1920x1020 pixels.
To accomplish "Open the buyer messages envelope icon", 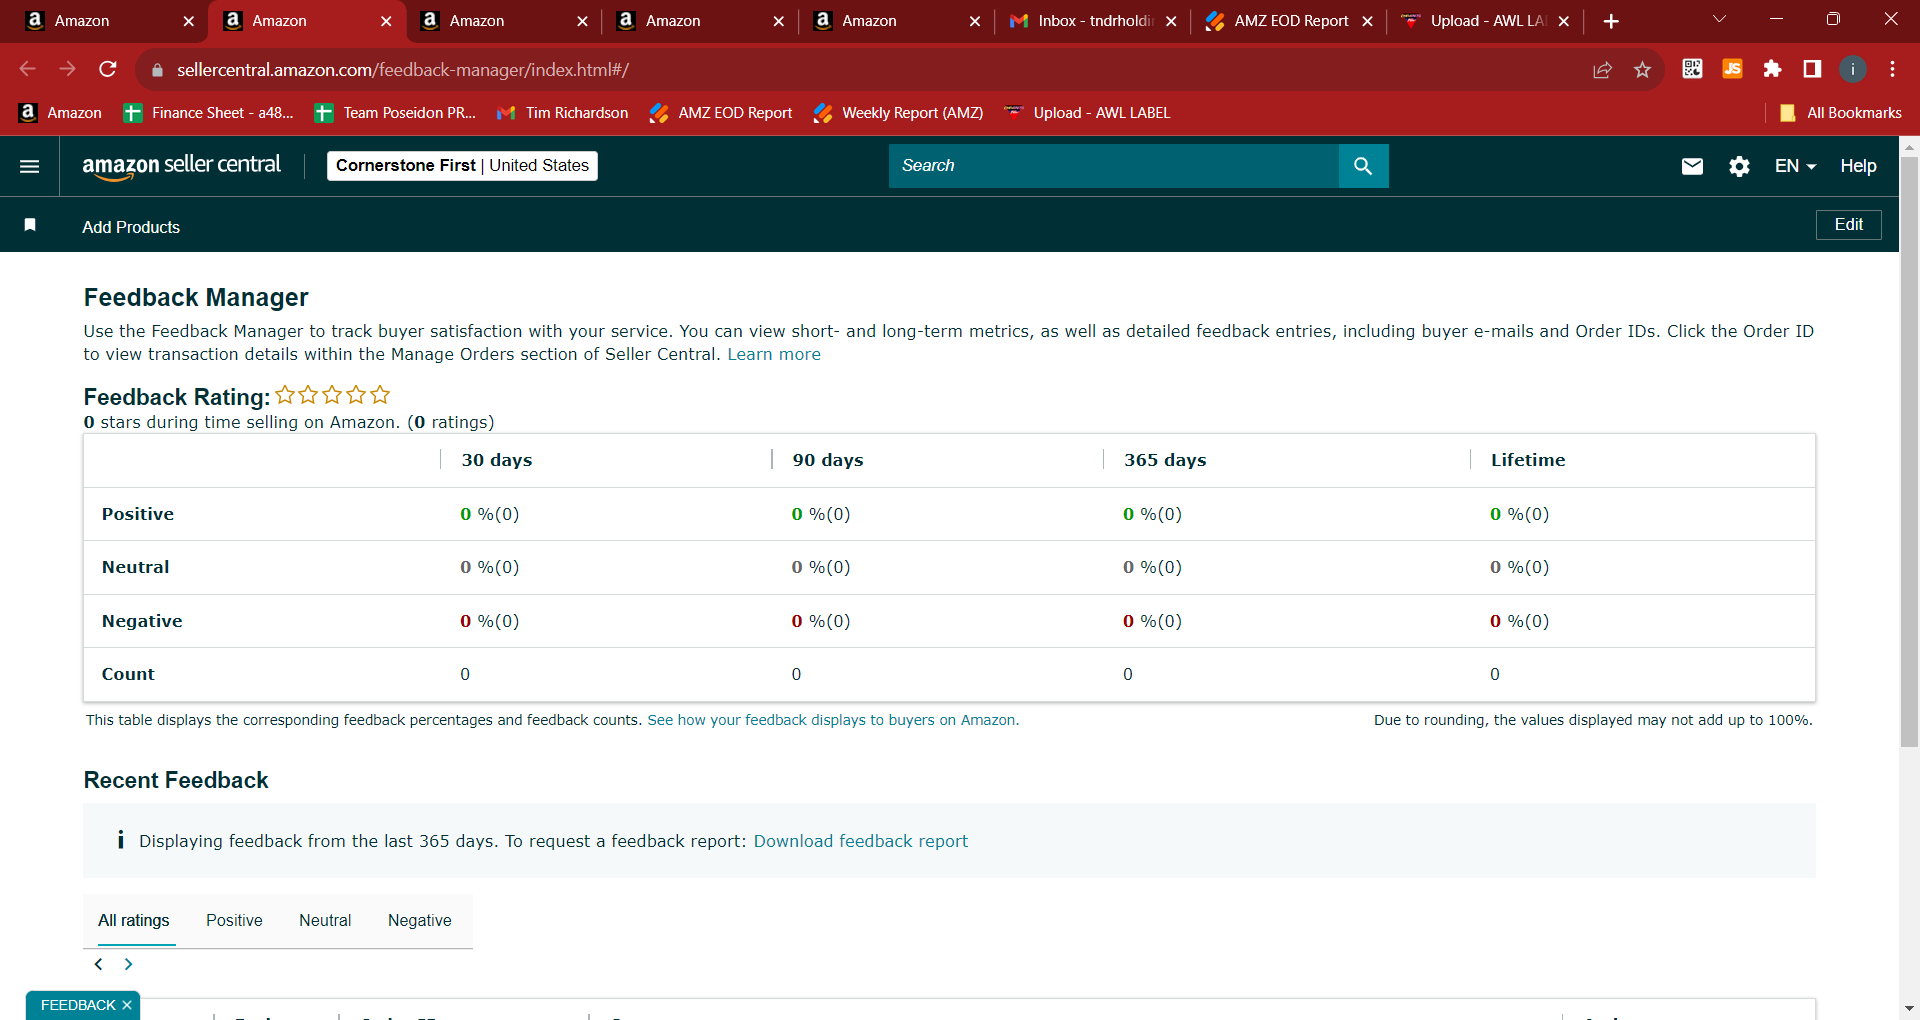I will 1692,166.
